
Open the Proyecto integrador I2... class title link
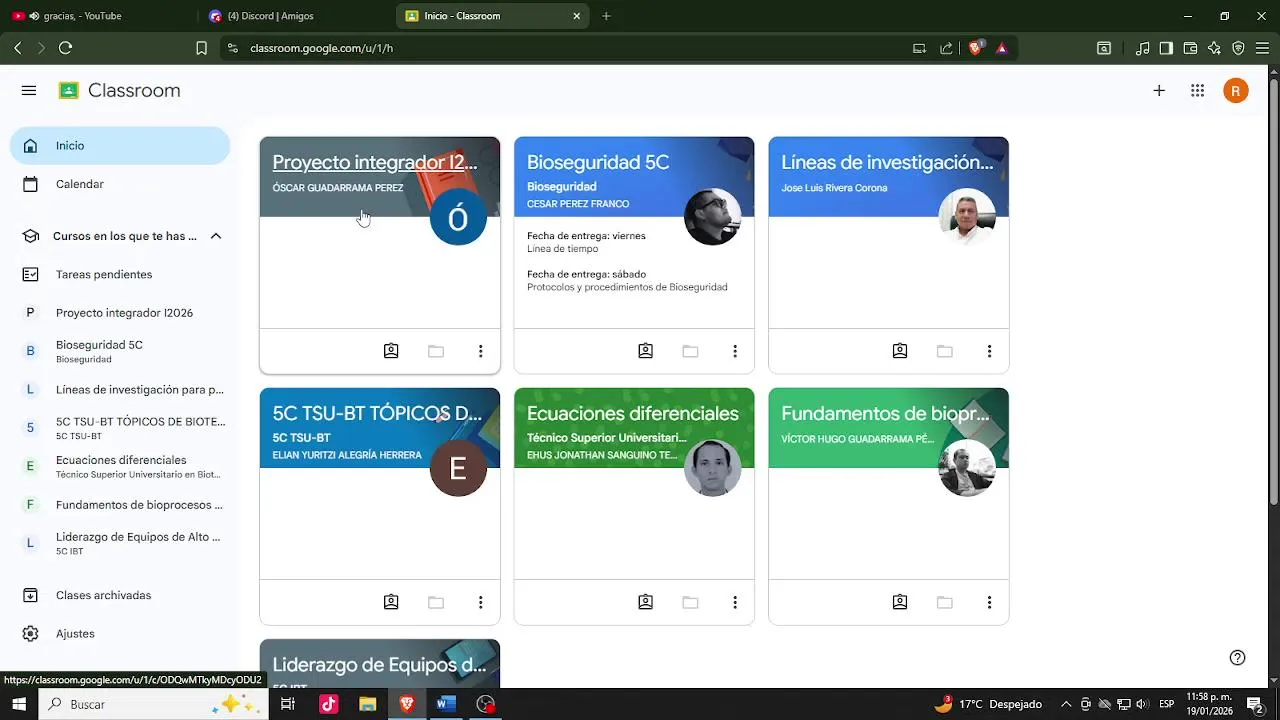(375, 162)
